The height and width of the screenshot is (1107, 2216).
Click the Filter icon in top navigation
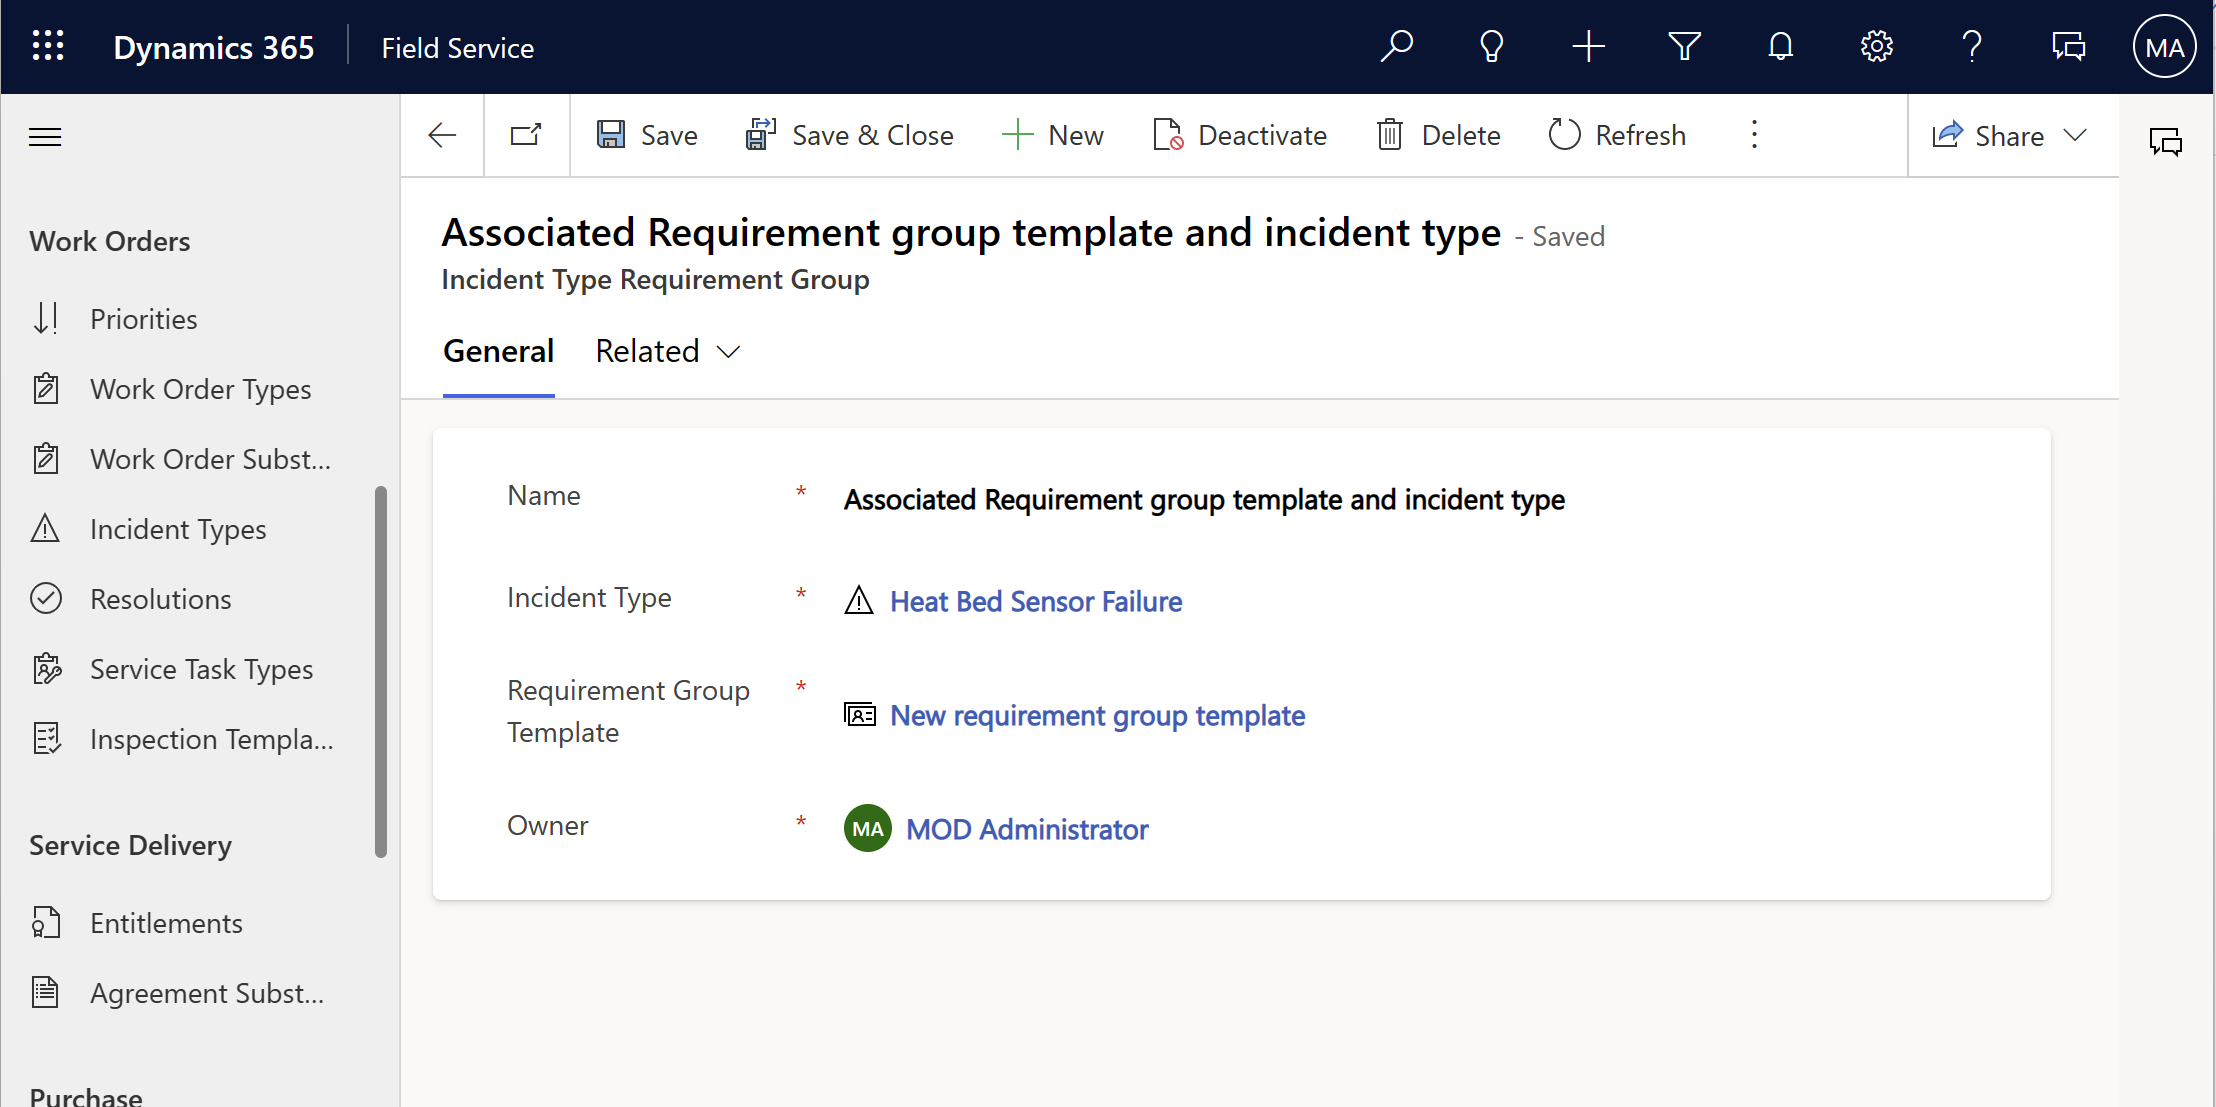(x=1683, y=47)
